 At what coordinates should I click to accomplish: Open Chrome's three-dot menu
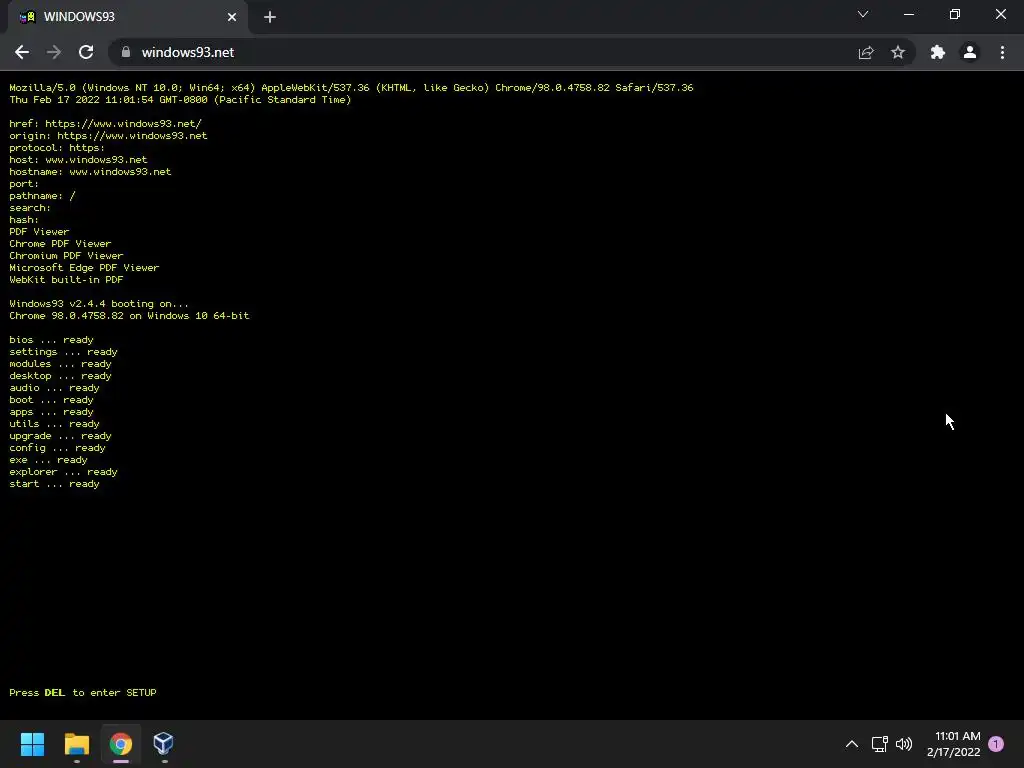1002,52
